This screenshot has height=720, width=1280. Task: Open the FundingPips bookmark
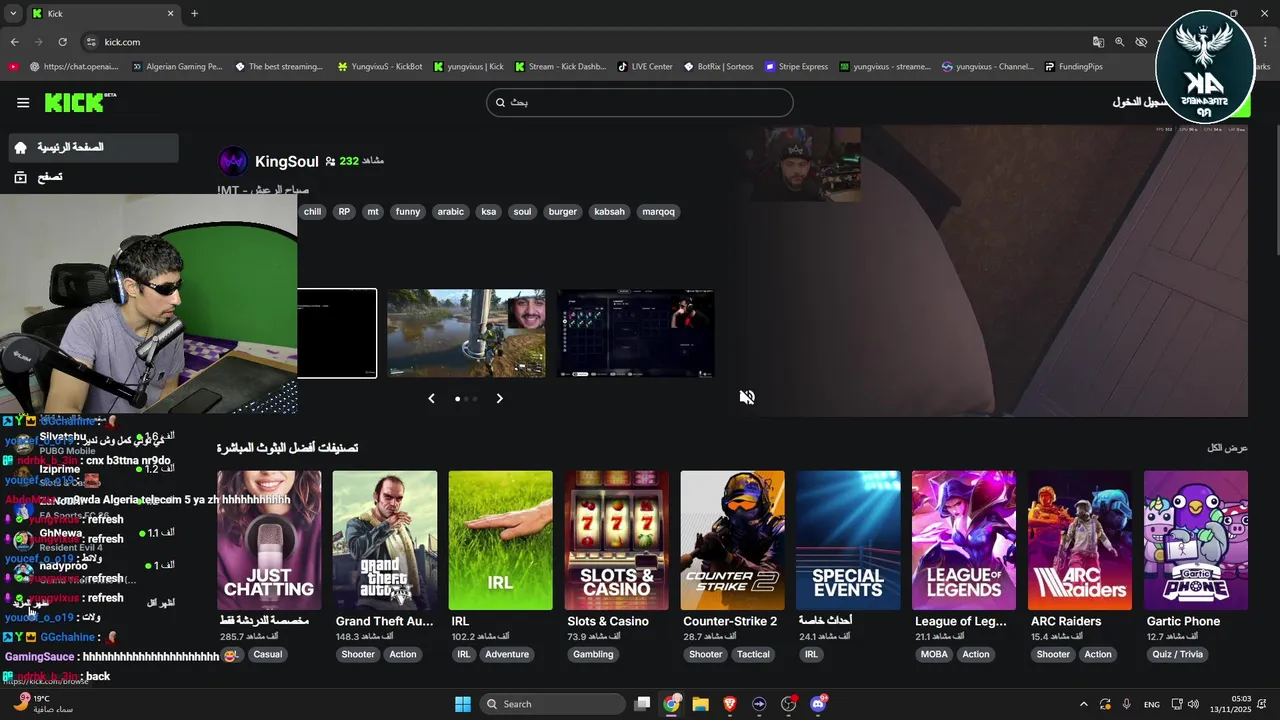click(1074, 67)
